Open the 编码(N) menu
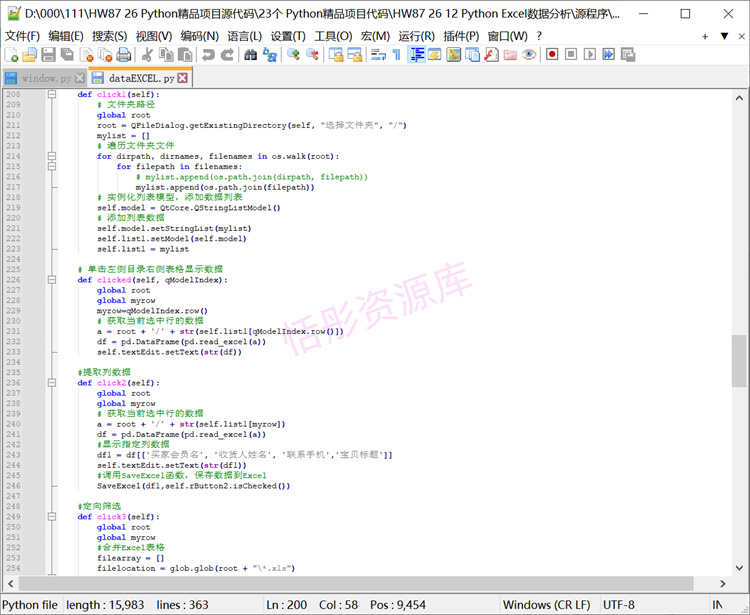Screen dimensions: 750x615 199,36
